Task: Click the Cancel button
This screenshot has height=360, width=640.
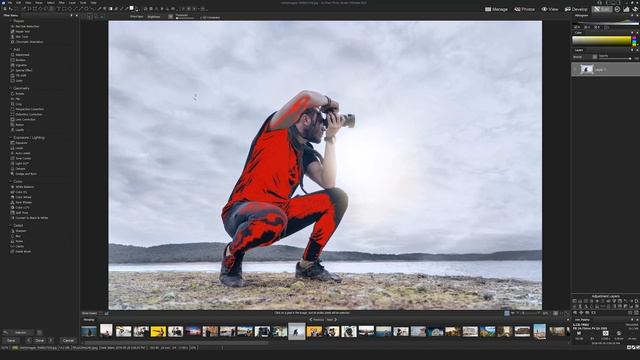Action: coord(68,340)
